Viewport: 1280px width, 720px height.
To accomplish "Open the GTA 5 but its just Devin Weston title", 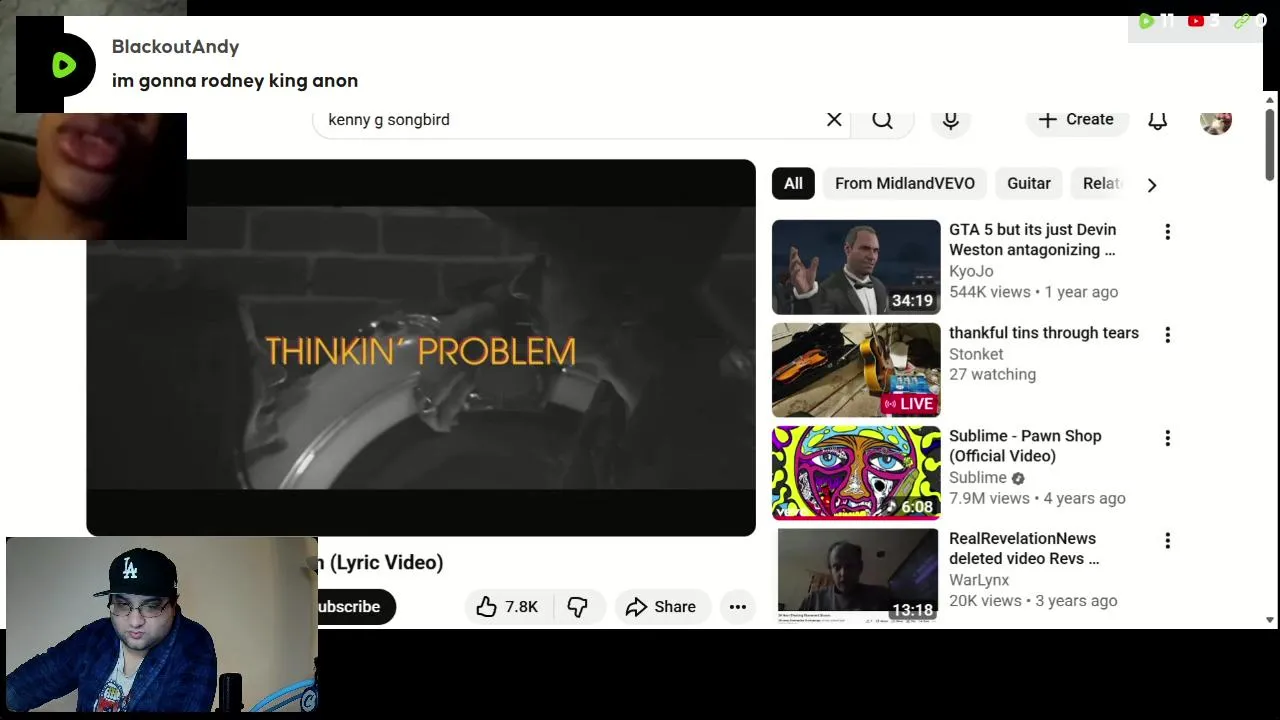I will point(1033,240).
